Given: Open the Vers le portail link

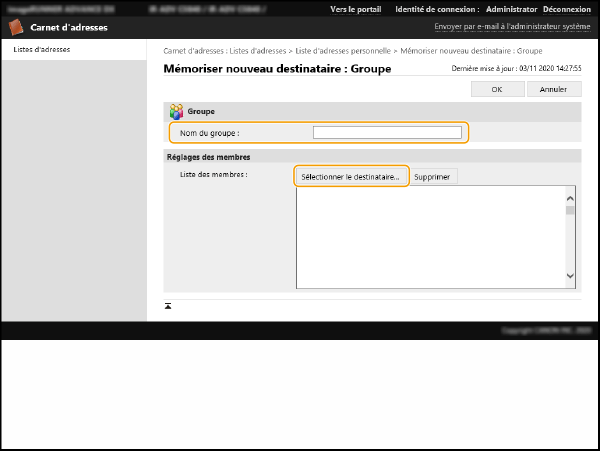Looking at the screenshot, I should 355,9.
